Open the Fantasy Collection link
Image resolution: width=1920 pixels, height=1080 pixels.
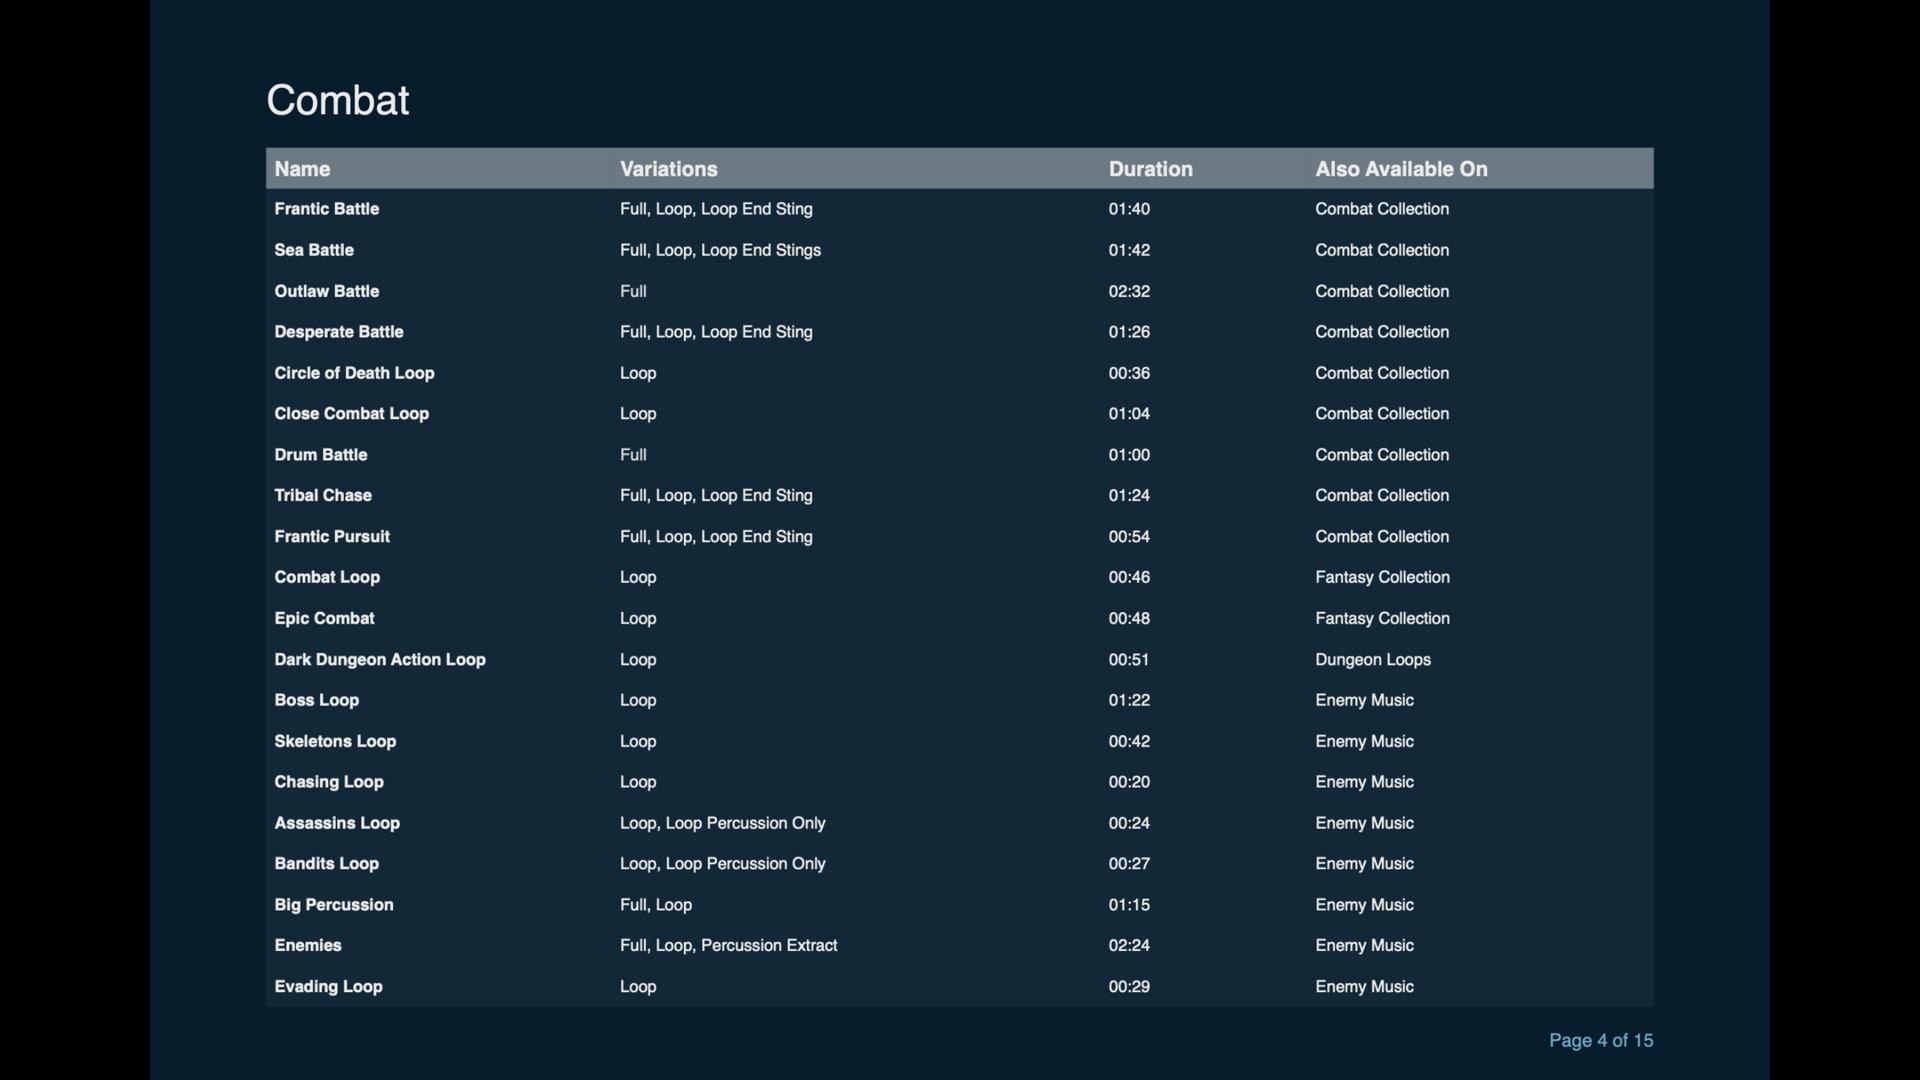tap(1382, 577)
